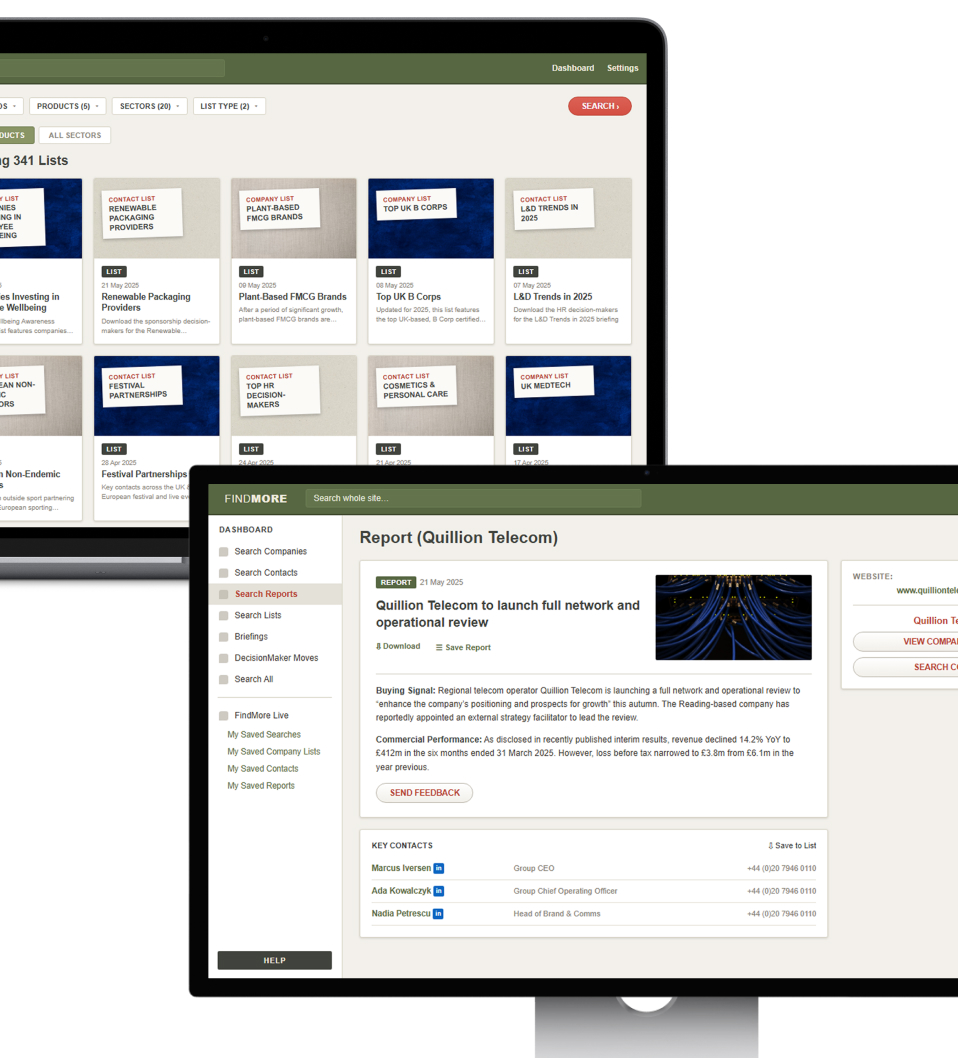The height and width of the screenshot is (1058, 958).
Task: Open My Saved Reports
Action: pos(260,785)
